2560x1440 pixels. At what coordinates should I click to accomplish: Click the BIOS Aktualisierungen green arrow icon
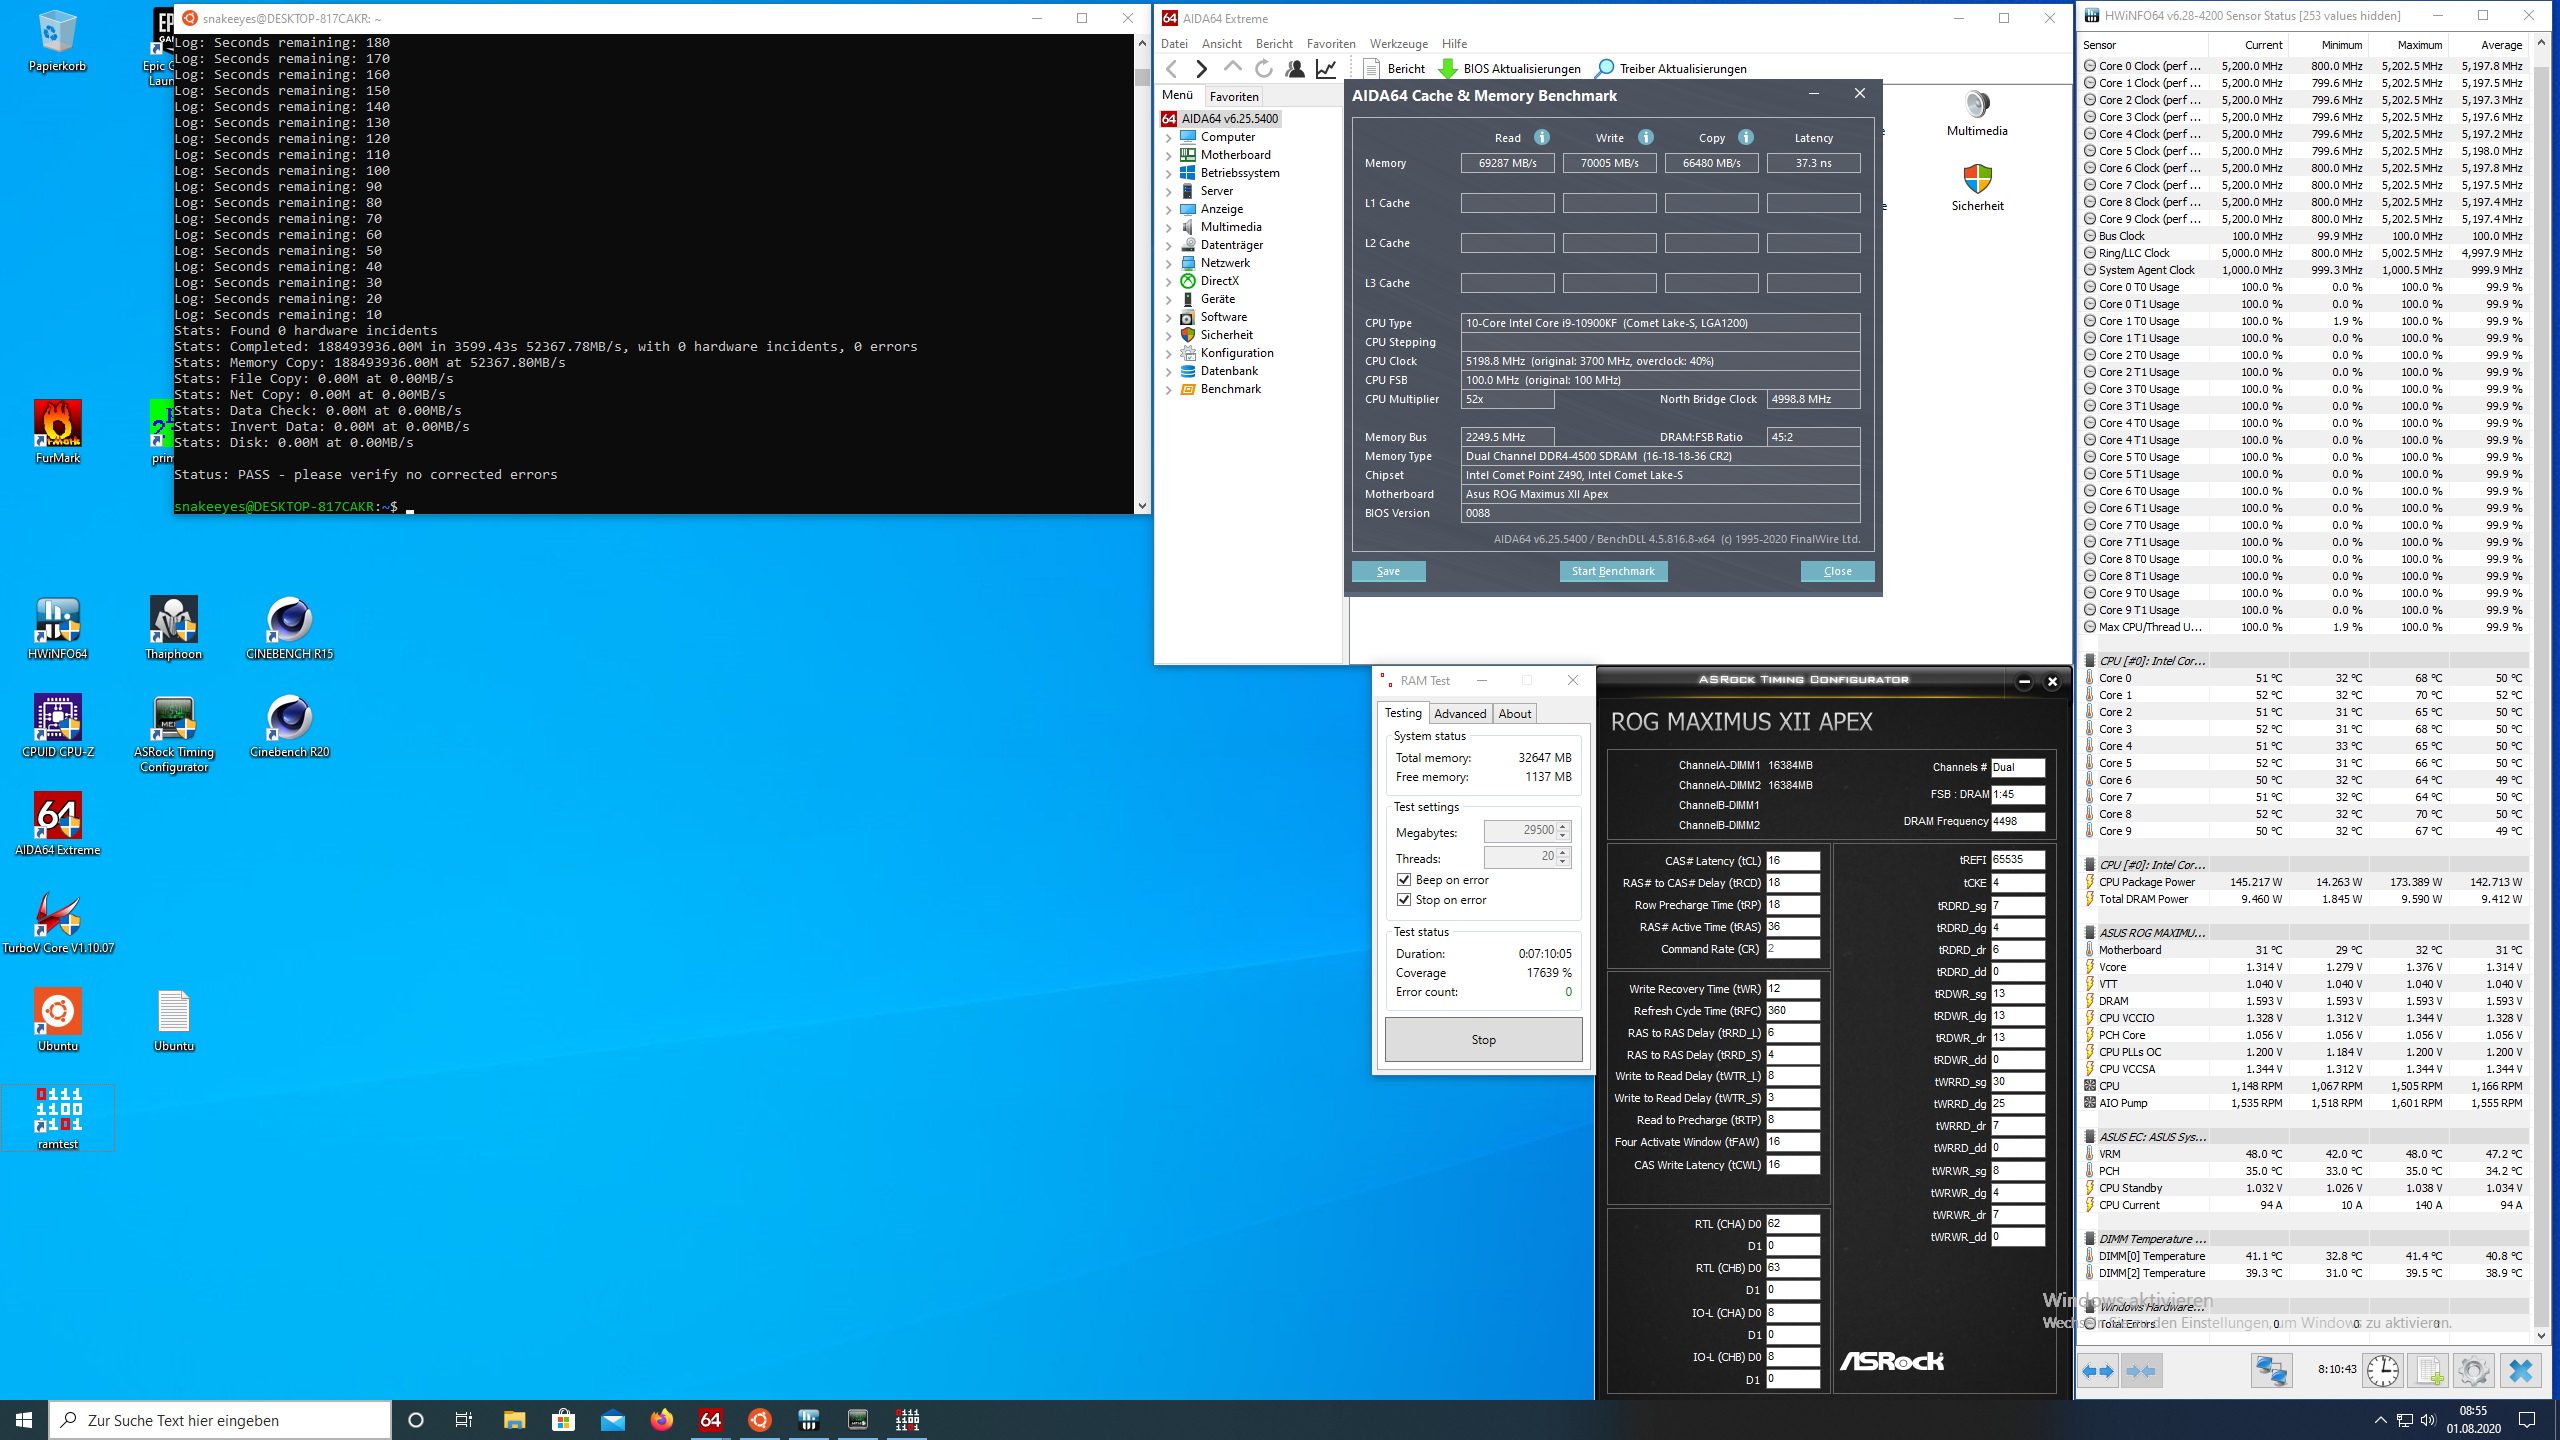1447,68
